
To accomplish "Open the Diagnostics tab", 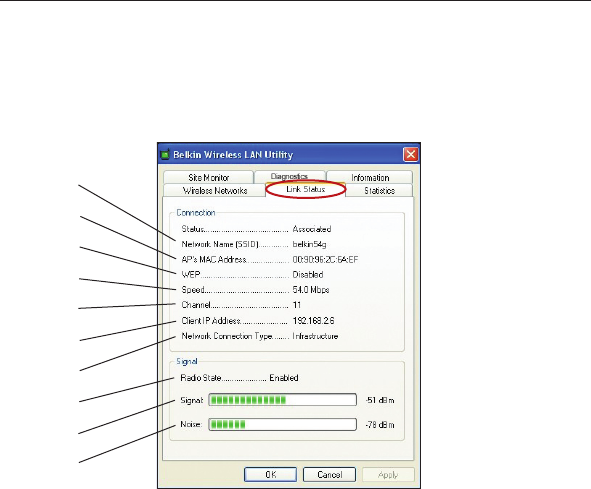I will [289, 176].
